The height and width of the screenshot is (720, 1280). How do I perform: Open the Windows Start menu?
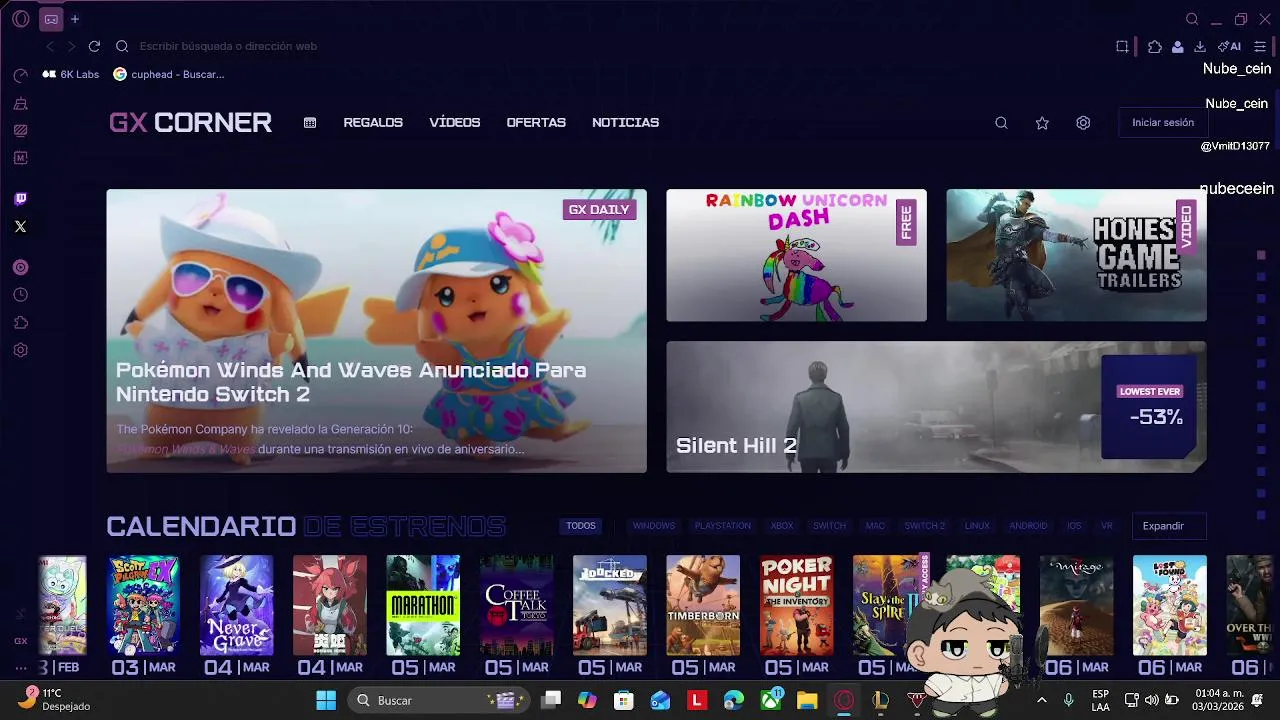(x=326, y=700)
